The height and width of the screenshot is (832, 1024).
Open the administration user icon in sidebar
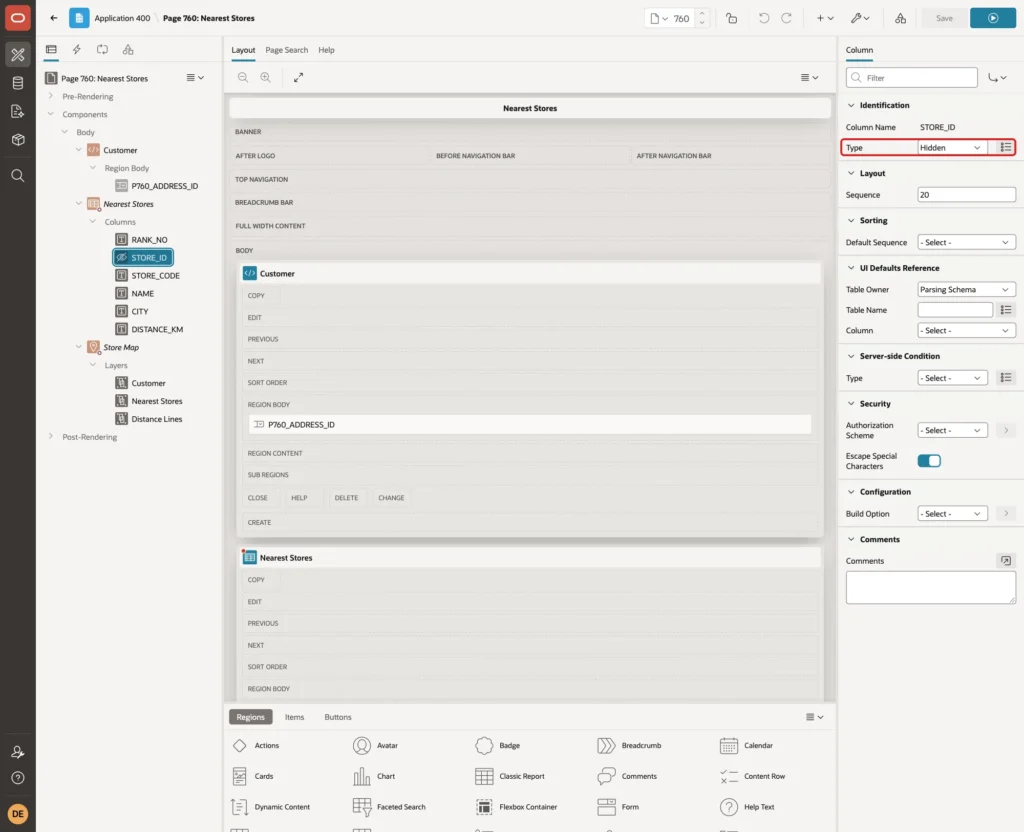[x=18, y=752]
